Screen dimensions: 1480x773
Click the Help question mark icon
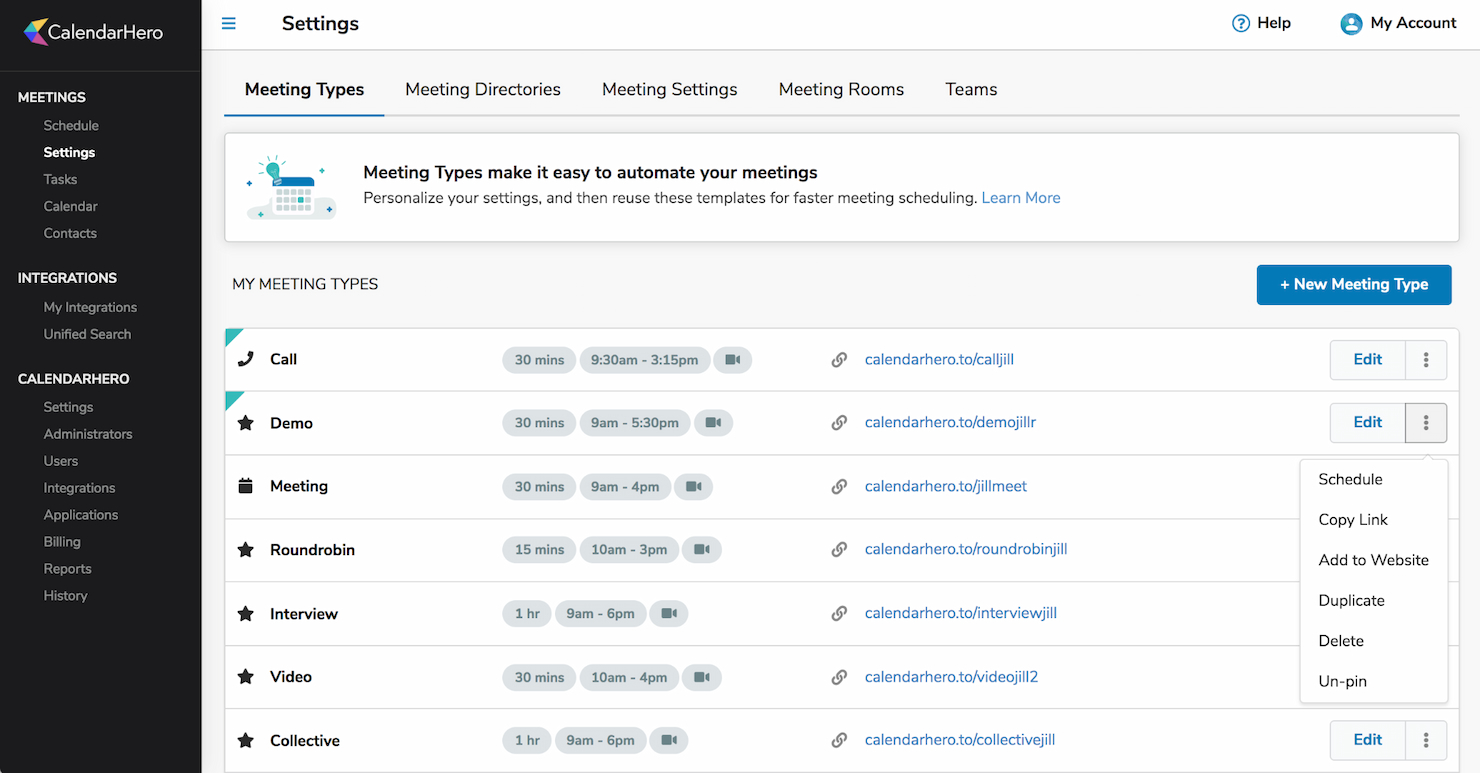(1241, 23)
